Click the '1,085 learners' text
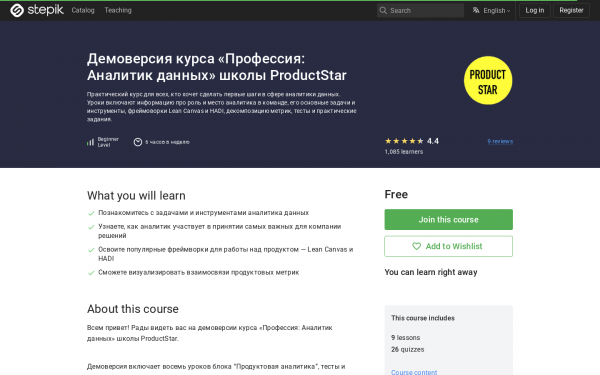This screenshot has height=375, width=600. (x=404, y=152)
